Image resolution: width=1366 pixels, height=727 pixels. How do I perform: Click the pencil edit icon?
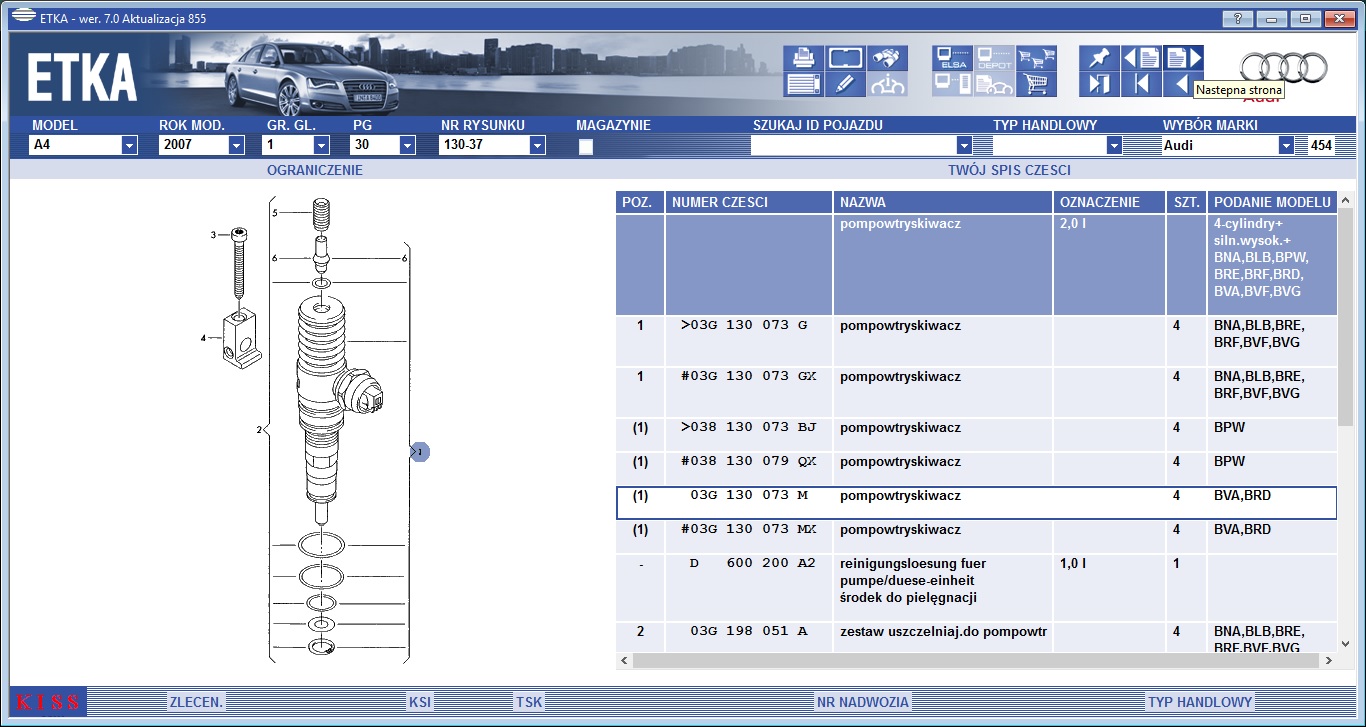click(846, 84)
